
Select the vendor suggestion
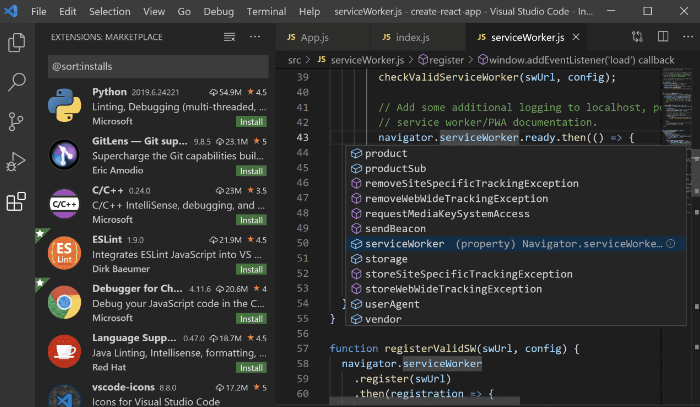516,319
